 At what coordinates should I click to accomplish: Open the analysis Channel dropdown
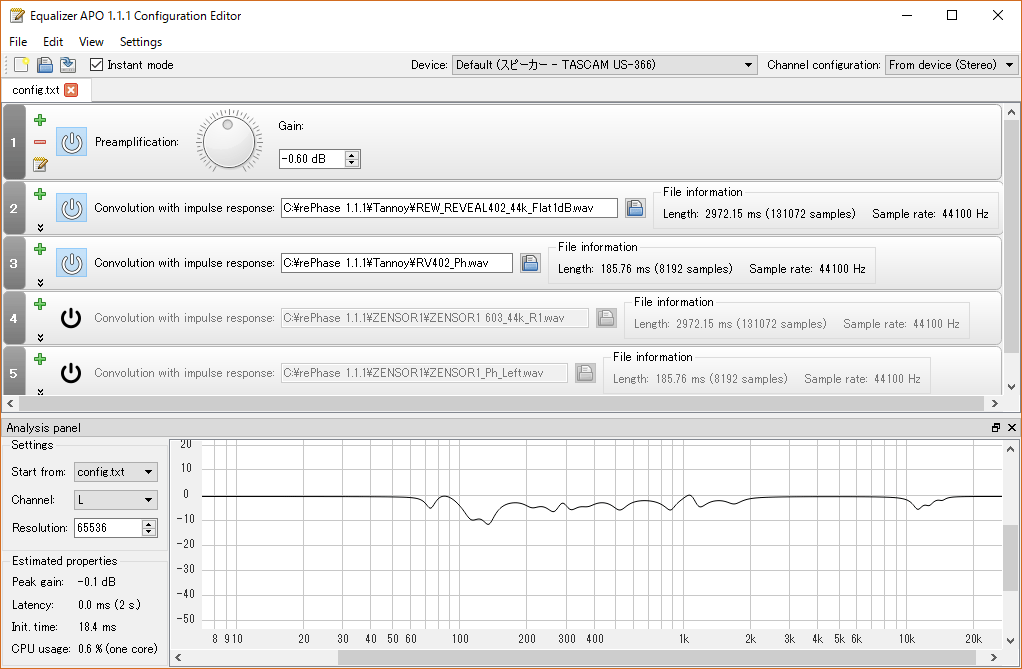[115, 499]
